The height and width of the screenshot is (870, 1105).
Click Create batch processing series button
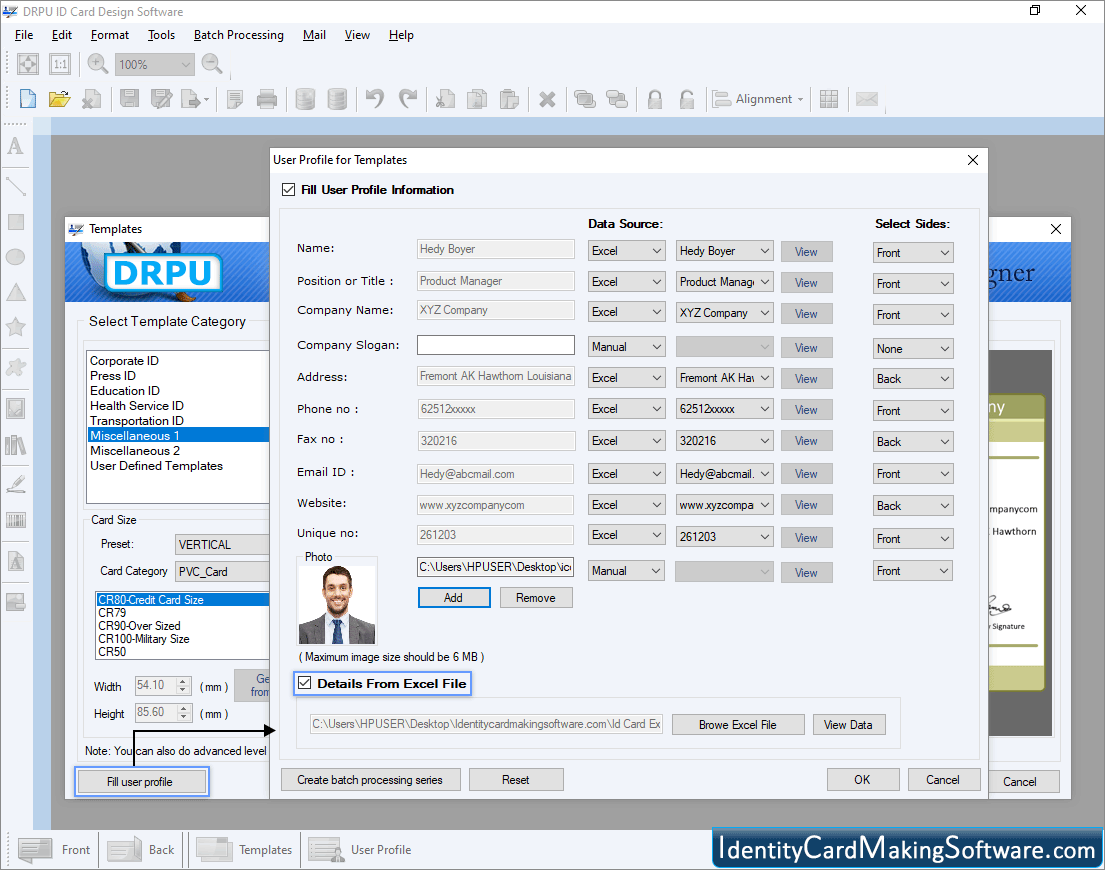pyautogui.click(x=370, y=780)
